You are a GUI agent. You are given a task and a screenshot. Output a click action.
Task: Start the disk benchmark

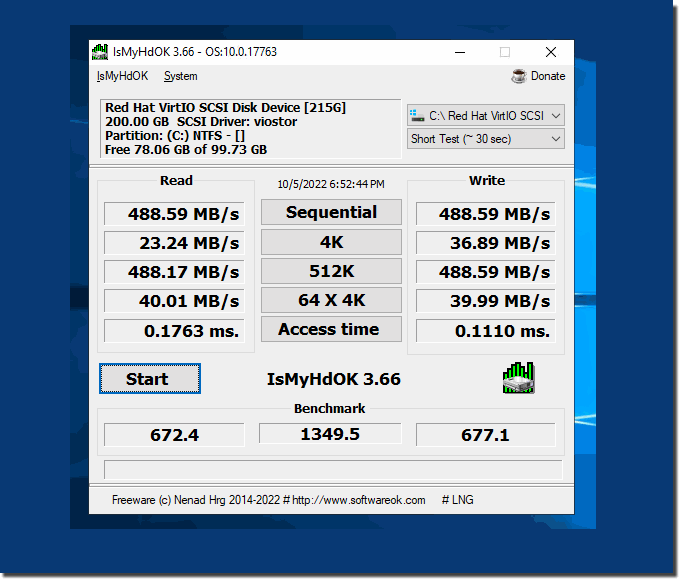[x=150, y=379]
